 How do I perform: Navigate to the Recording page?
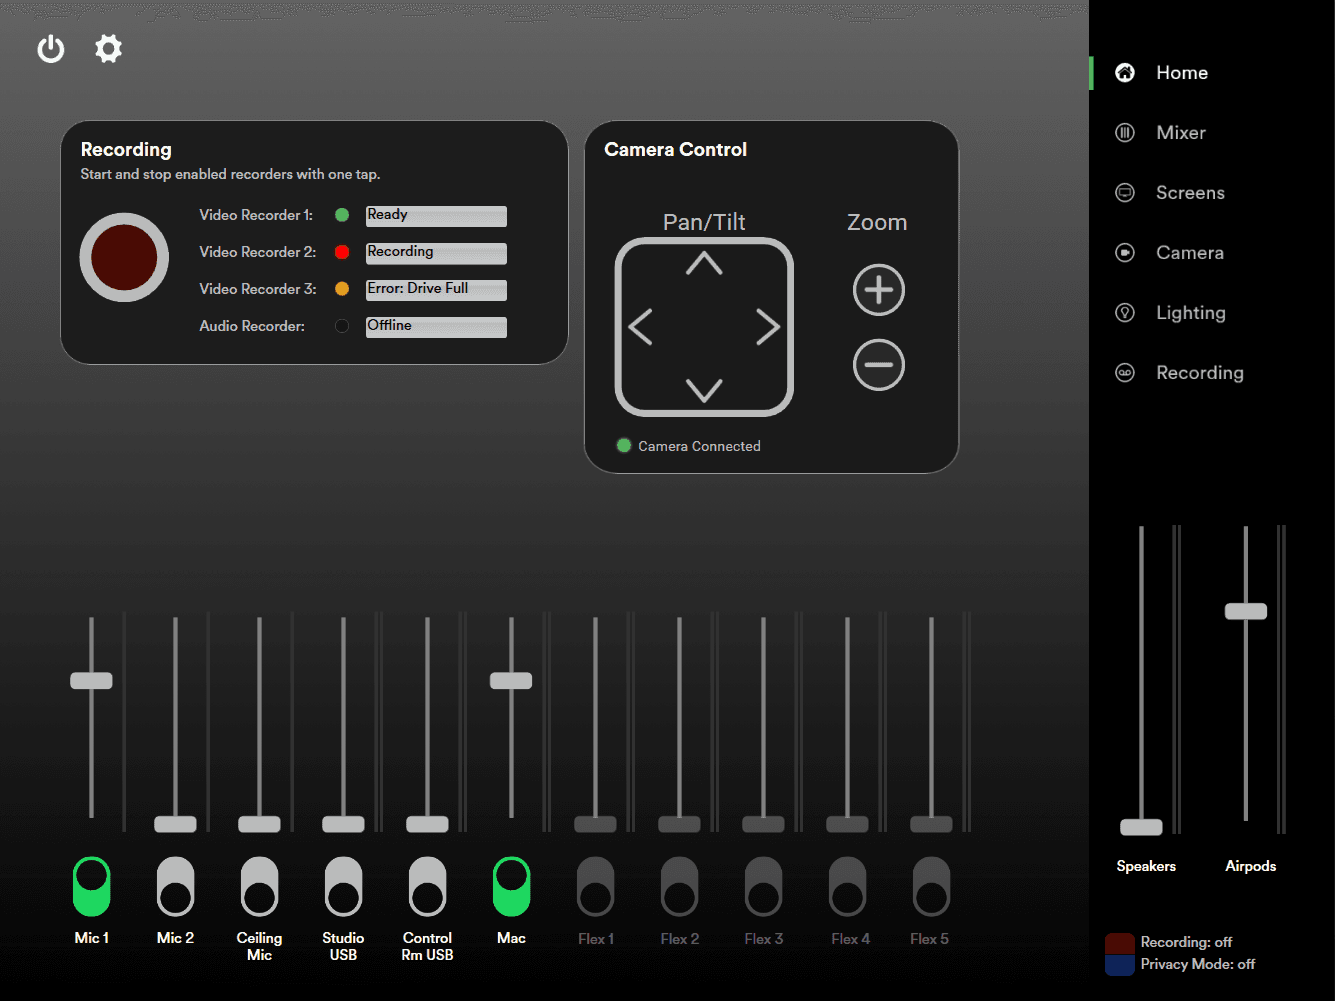click(1200, 373)
